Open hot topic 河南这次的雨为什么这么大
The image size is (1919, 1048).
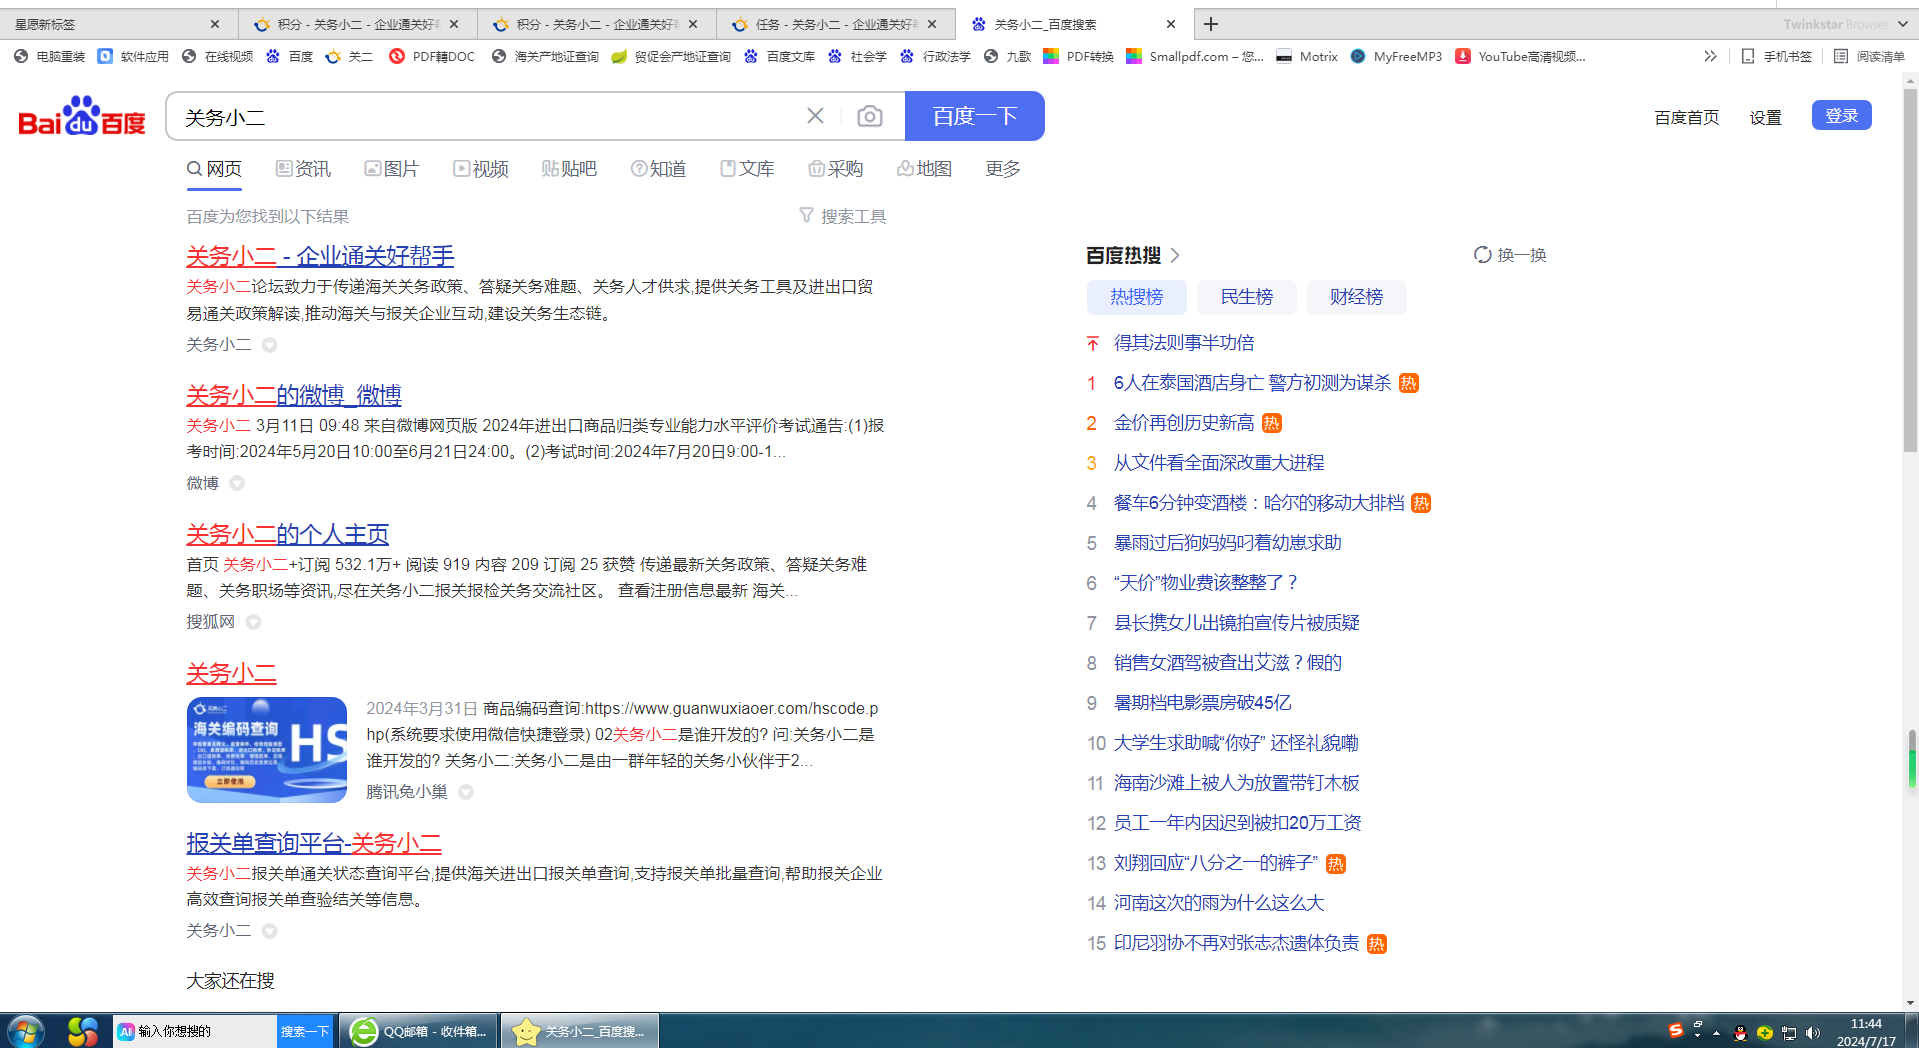(x=1219, y=903)
